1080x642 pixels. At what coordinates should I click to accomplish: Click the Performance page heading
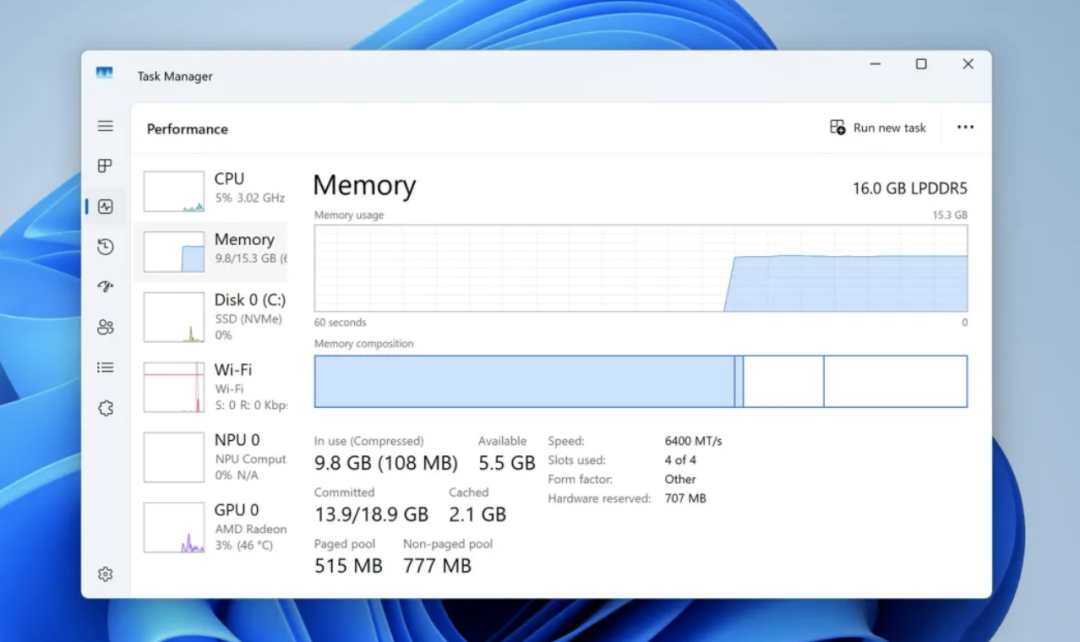click(187, 129)
